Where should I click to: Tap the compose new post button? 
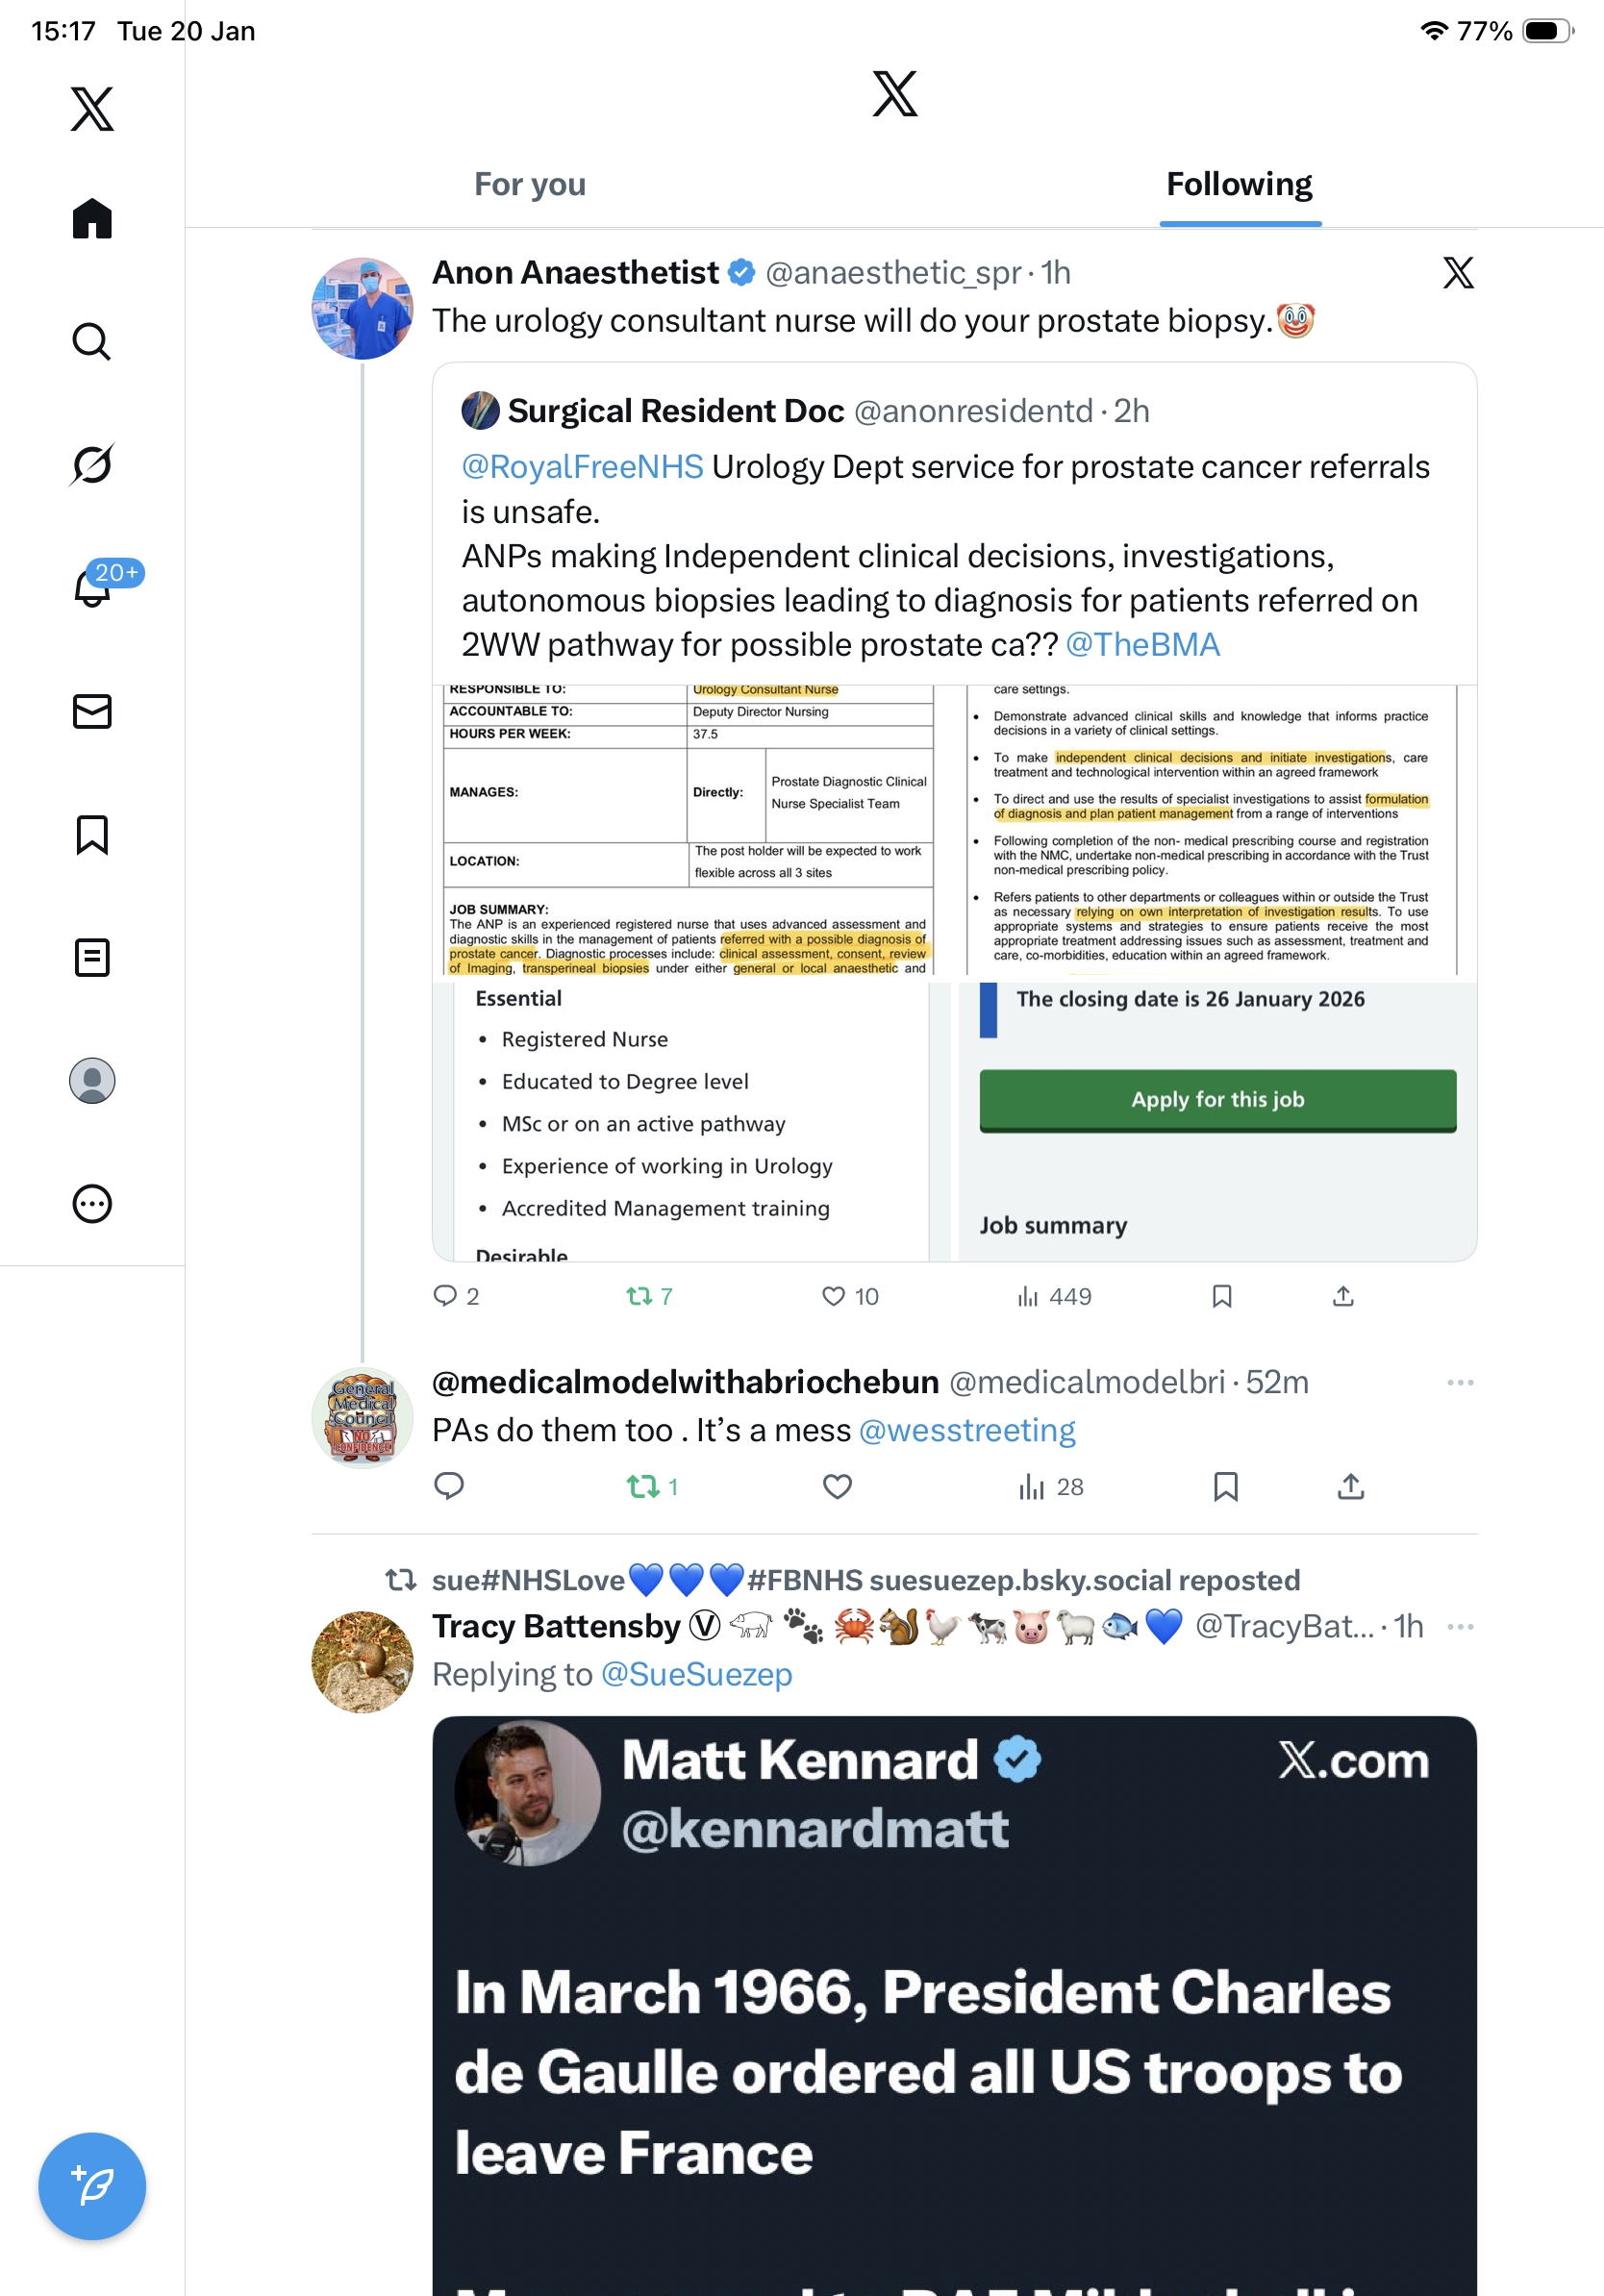pyautogui.click(x=91, y=2186)
